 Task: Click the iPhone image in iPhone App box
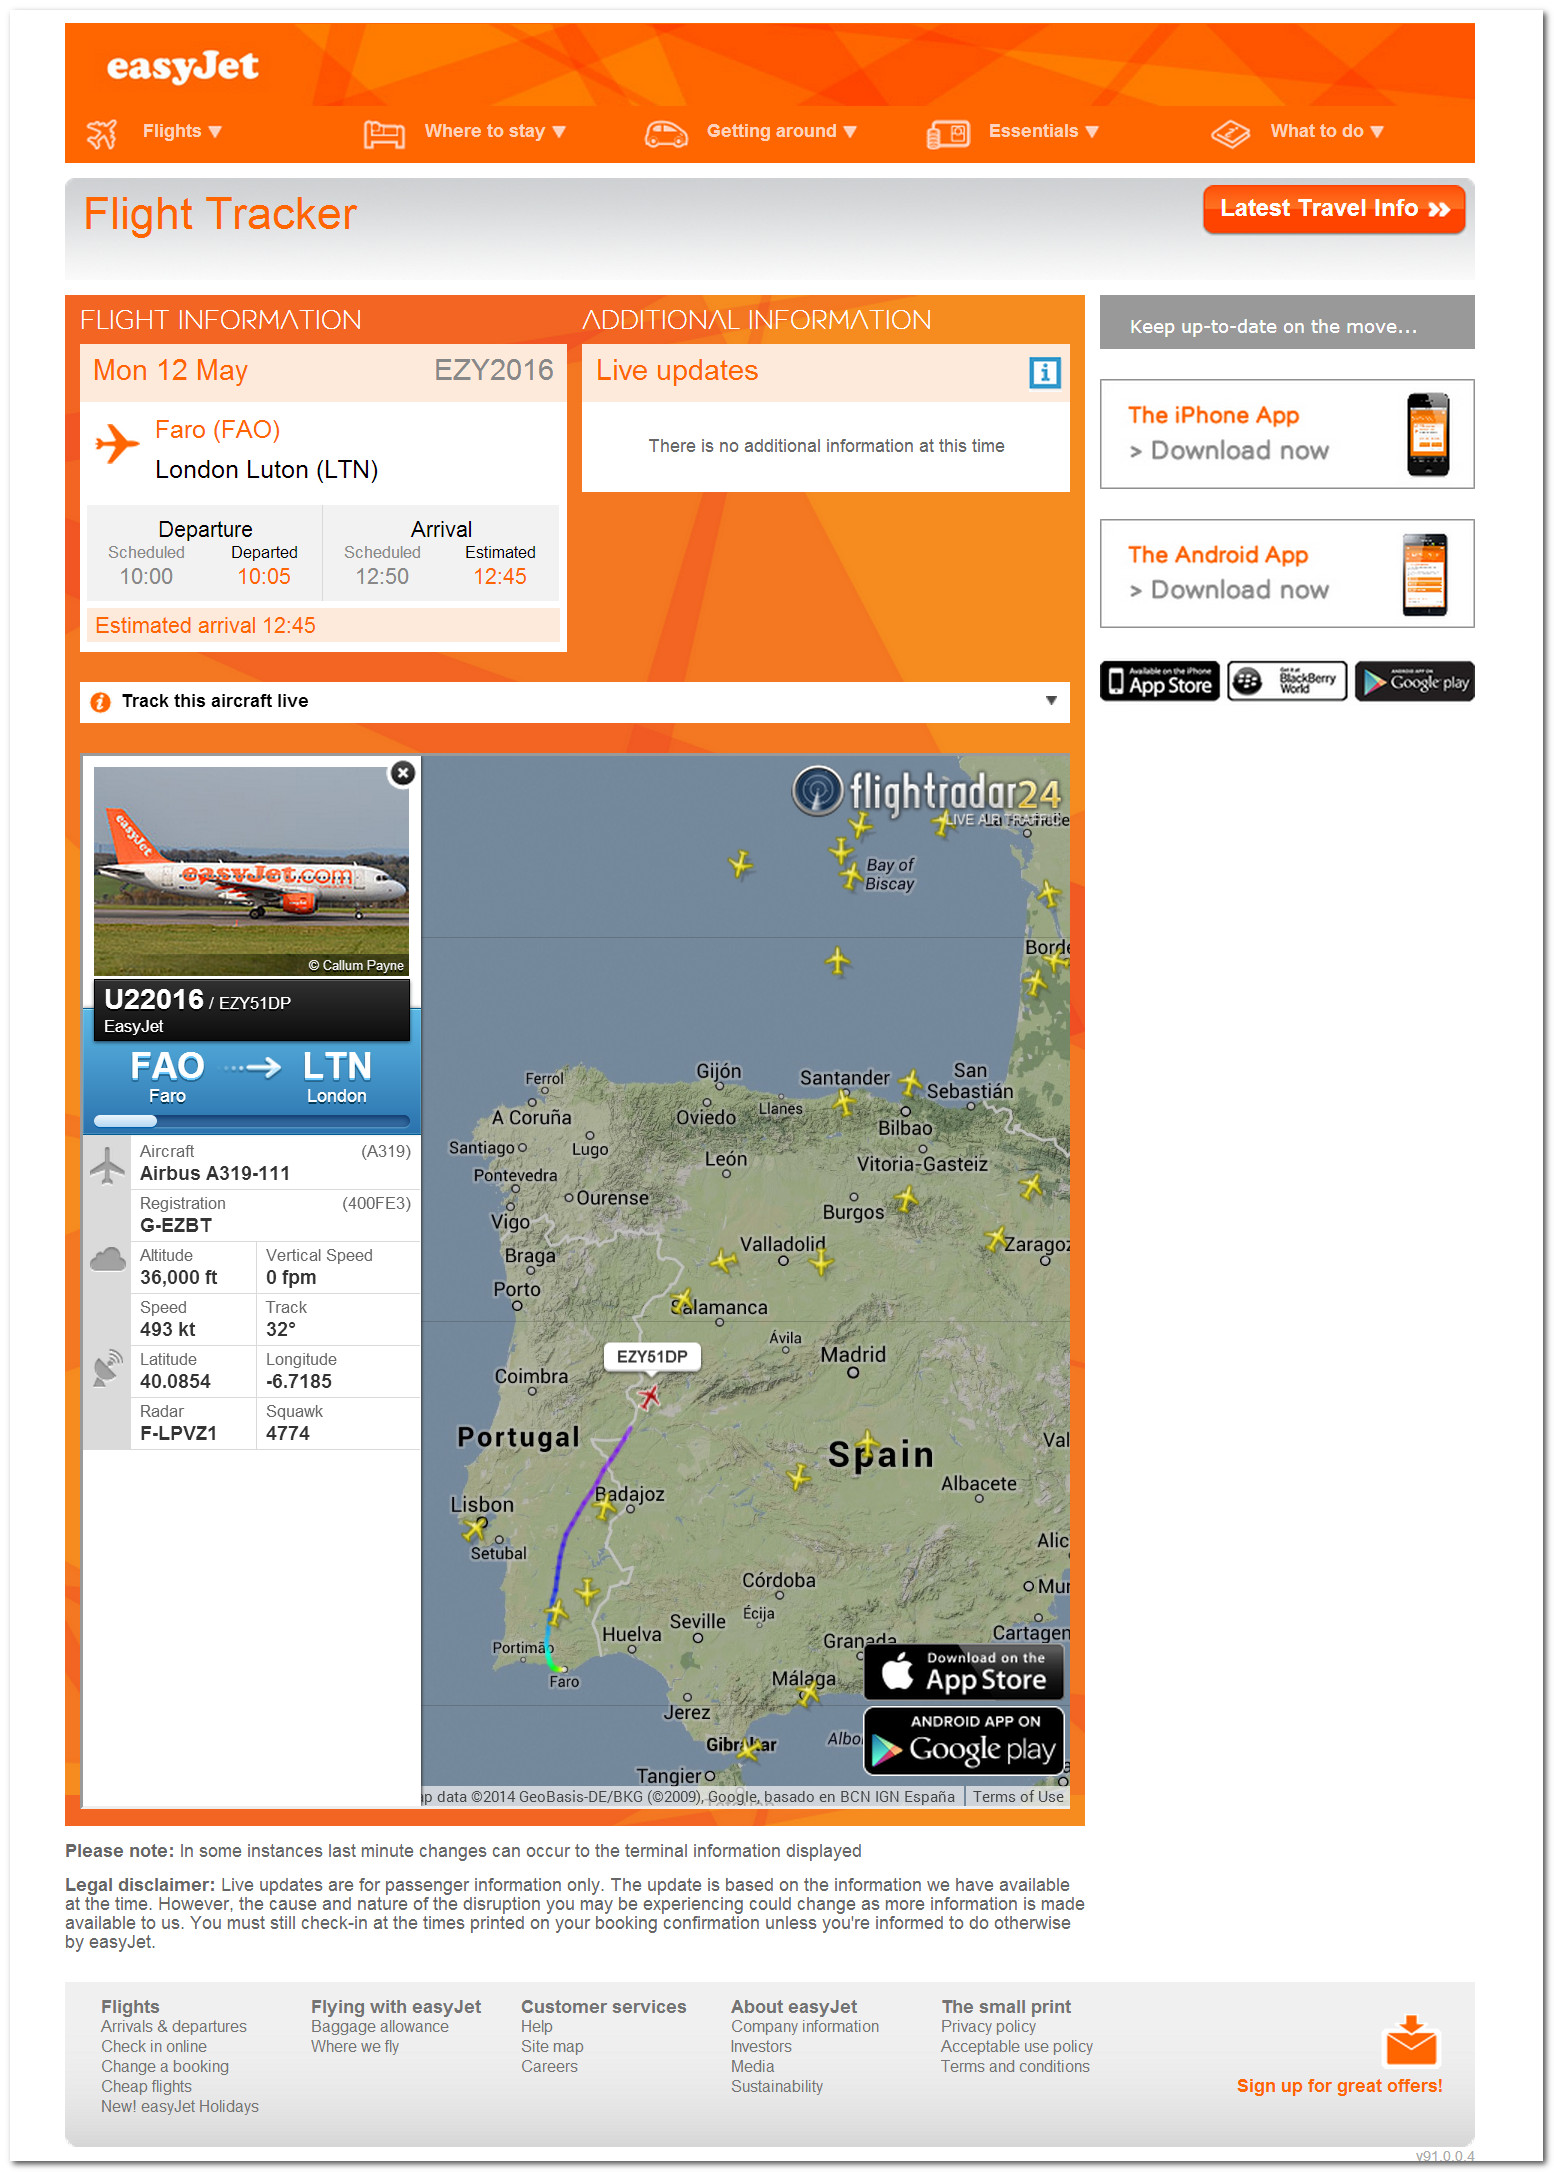pos(1428,434)
